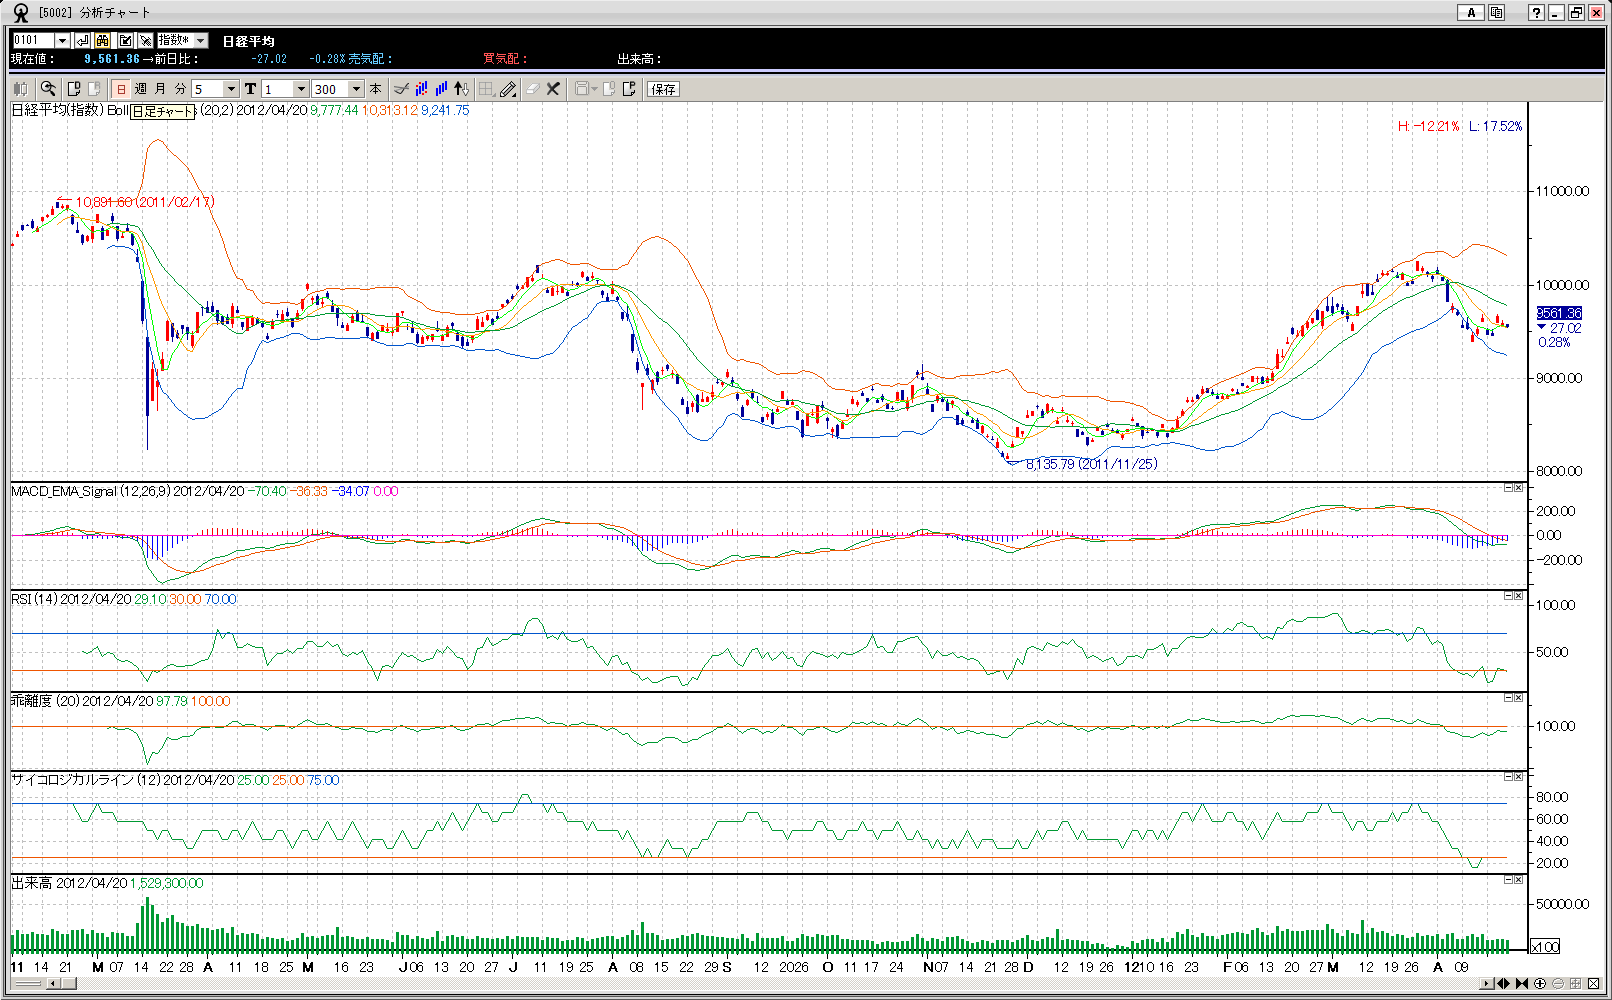Screen dimensions: 1612x1000
Task: Click the question mark help icon
Action: pyautogui.click(x=1536, y=13)
